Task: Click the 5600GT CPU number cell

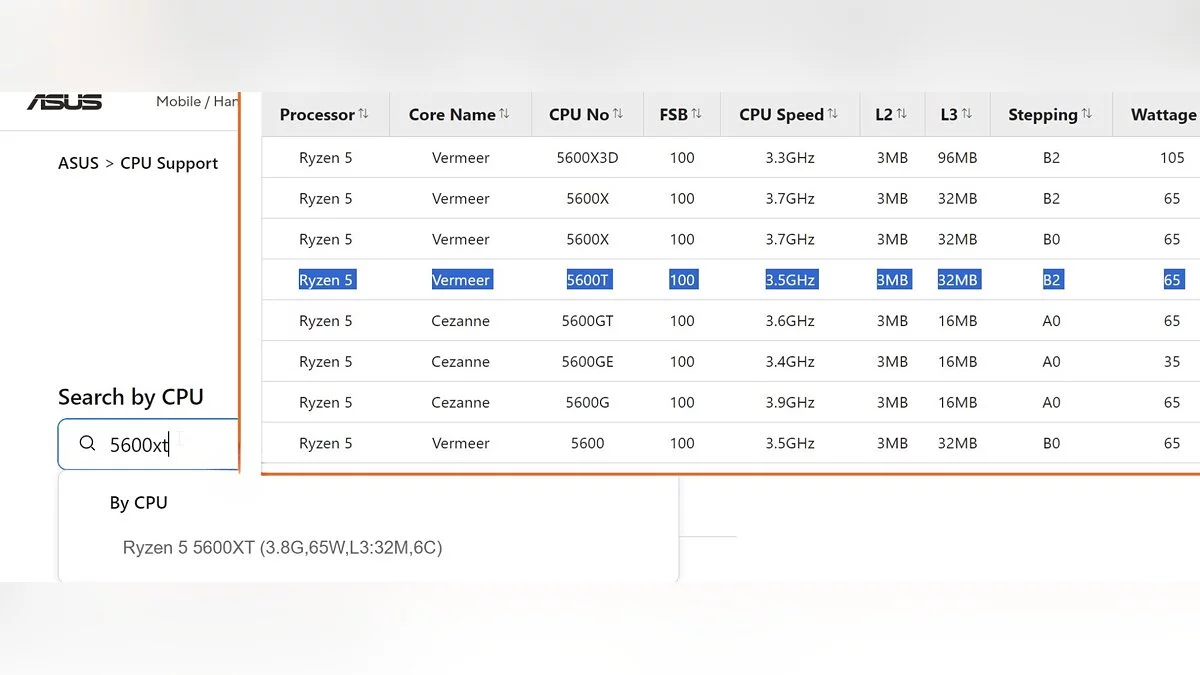Action: coord(588,321)
